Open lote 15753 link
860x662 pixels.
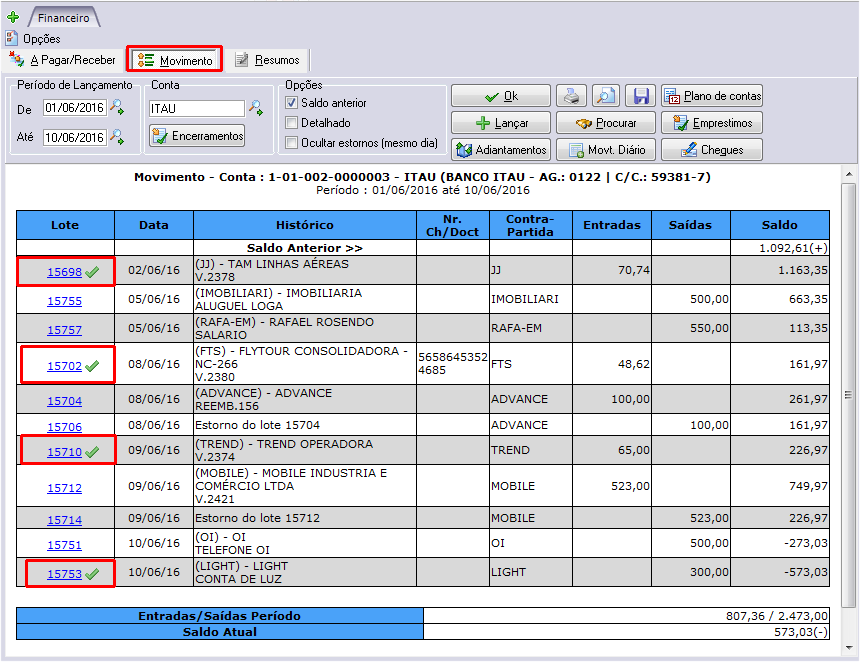click(64, 574)
